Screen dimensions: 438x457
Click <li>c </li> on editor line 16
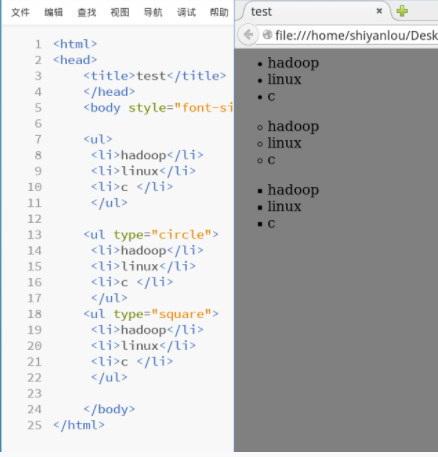pos(132,282)
